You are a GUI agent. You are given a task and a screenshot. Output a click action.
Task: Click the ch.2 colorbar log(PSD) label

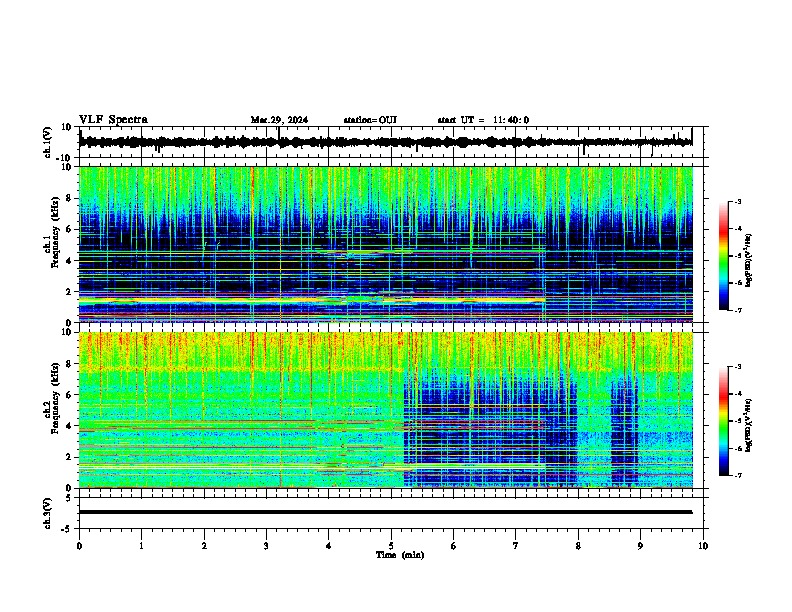[x=749, y=425]
